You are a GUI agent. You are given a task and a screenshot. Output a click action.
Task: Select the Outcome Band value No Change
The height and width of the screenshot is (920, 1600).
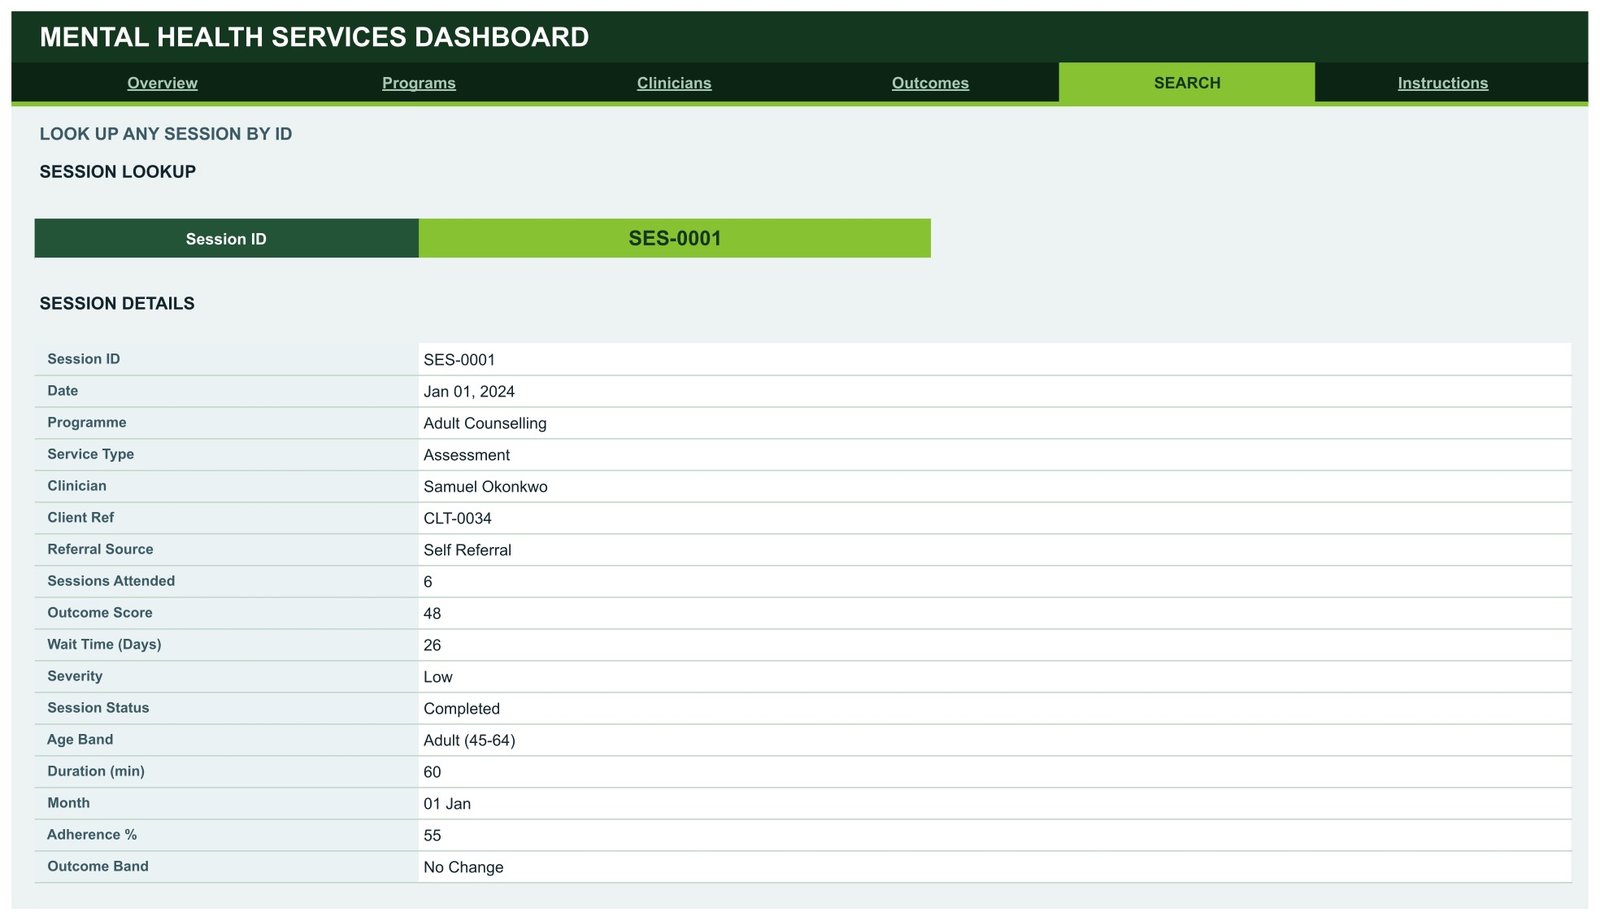[x=464, y=868]
